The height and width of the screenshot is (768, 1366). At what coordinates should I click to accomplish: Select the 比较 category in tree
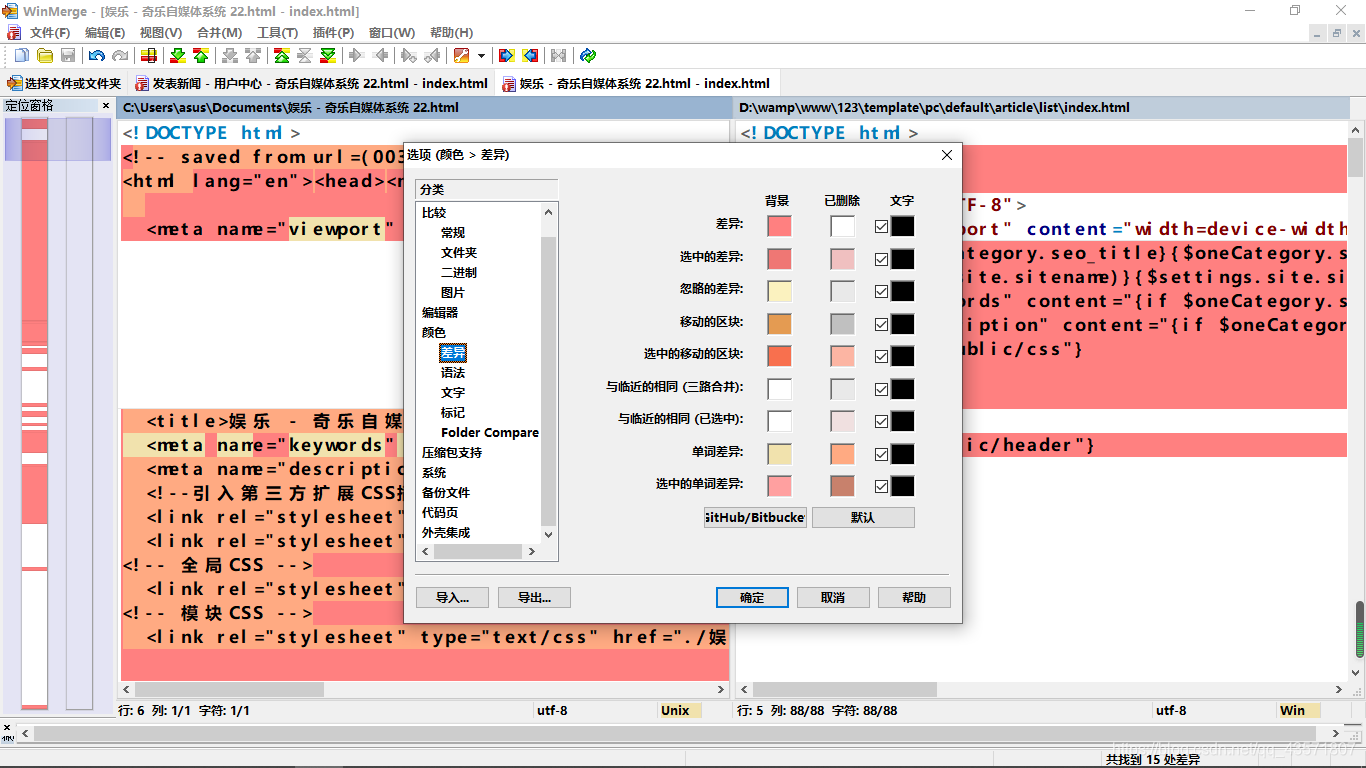[434, 212]
